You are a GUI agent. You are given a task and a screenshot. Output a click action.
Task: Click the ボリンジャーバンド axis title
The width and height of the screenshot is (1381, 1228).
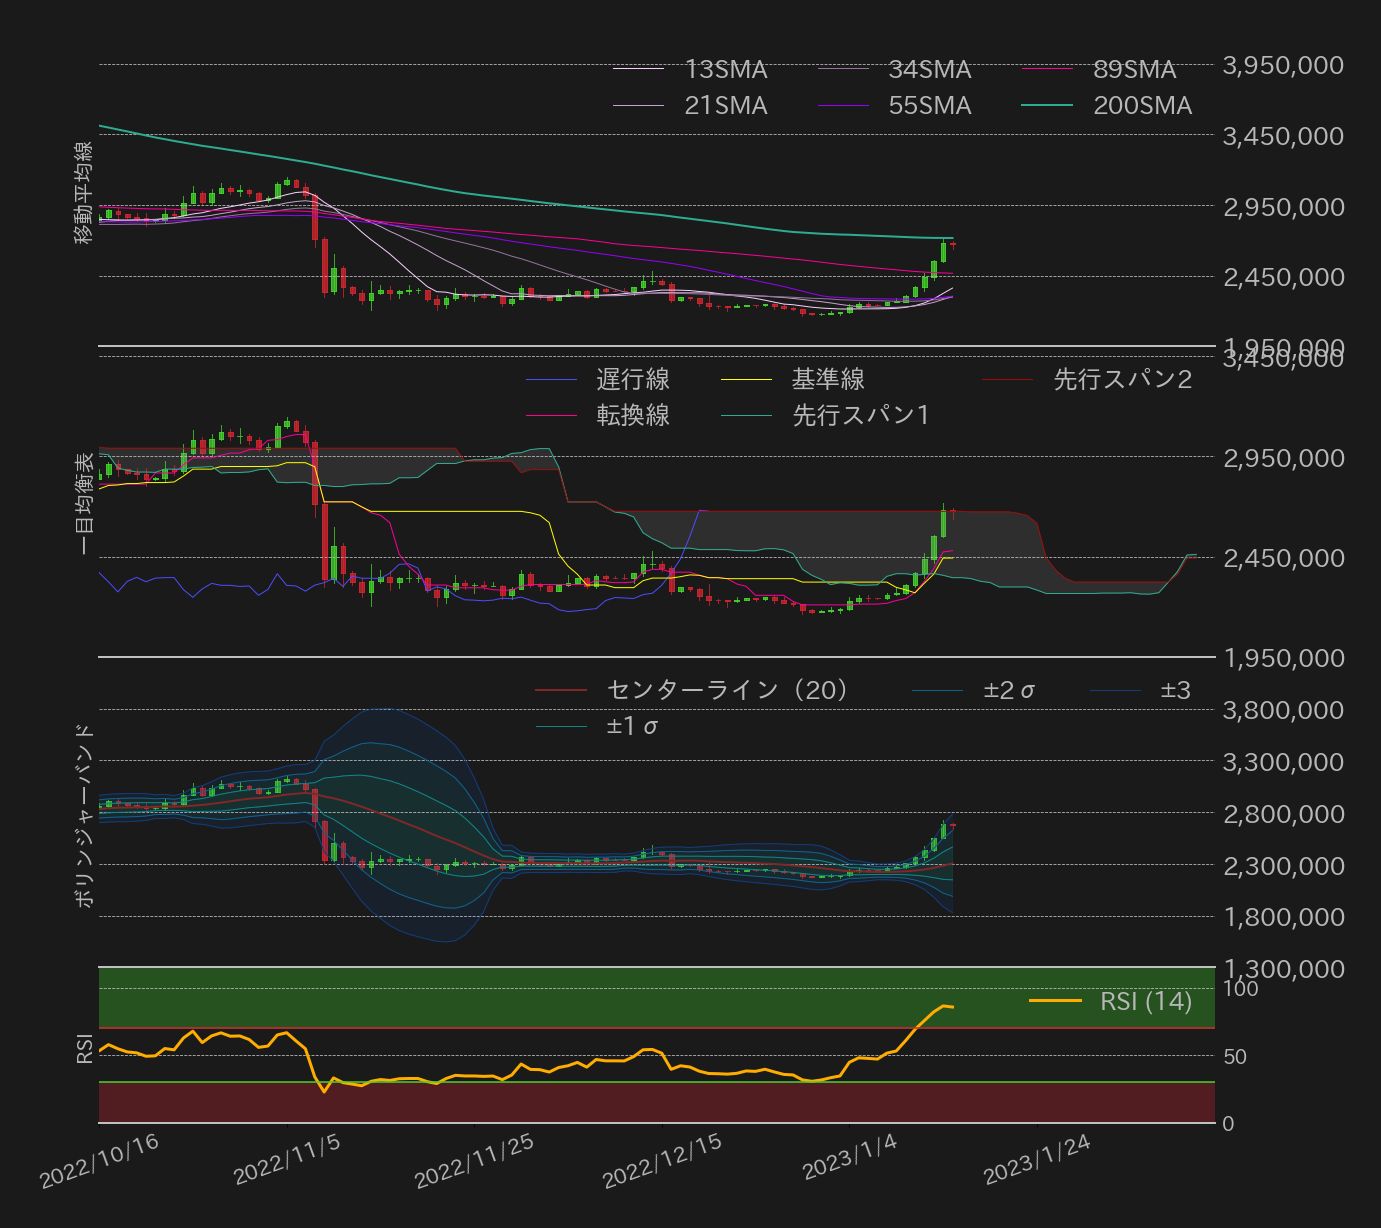(x=85, y=815)
